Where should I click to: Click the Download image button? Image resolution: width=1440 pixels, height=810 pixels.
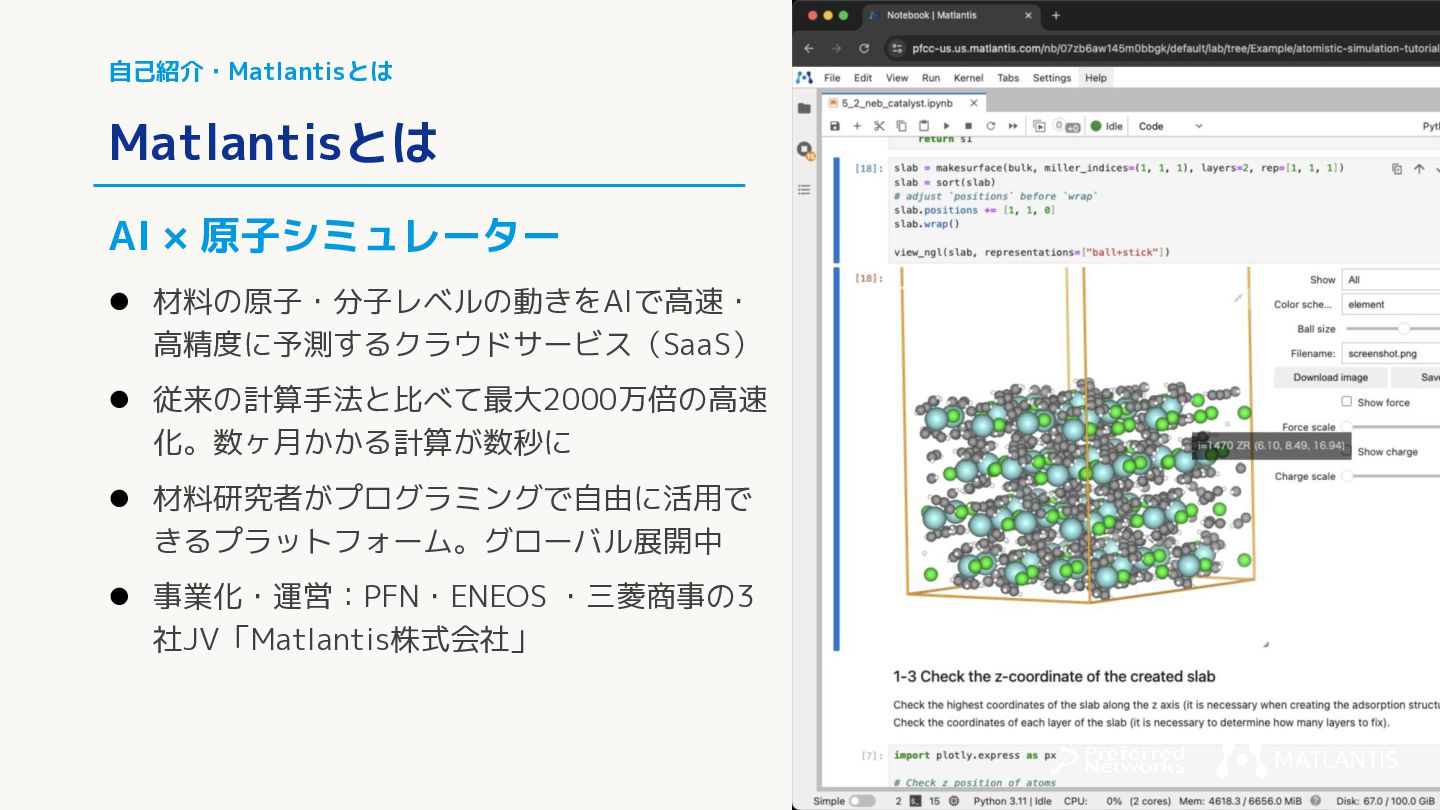click(1330, 377)
